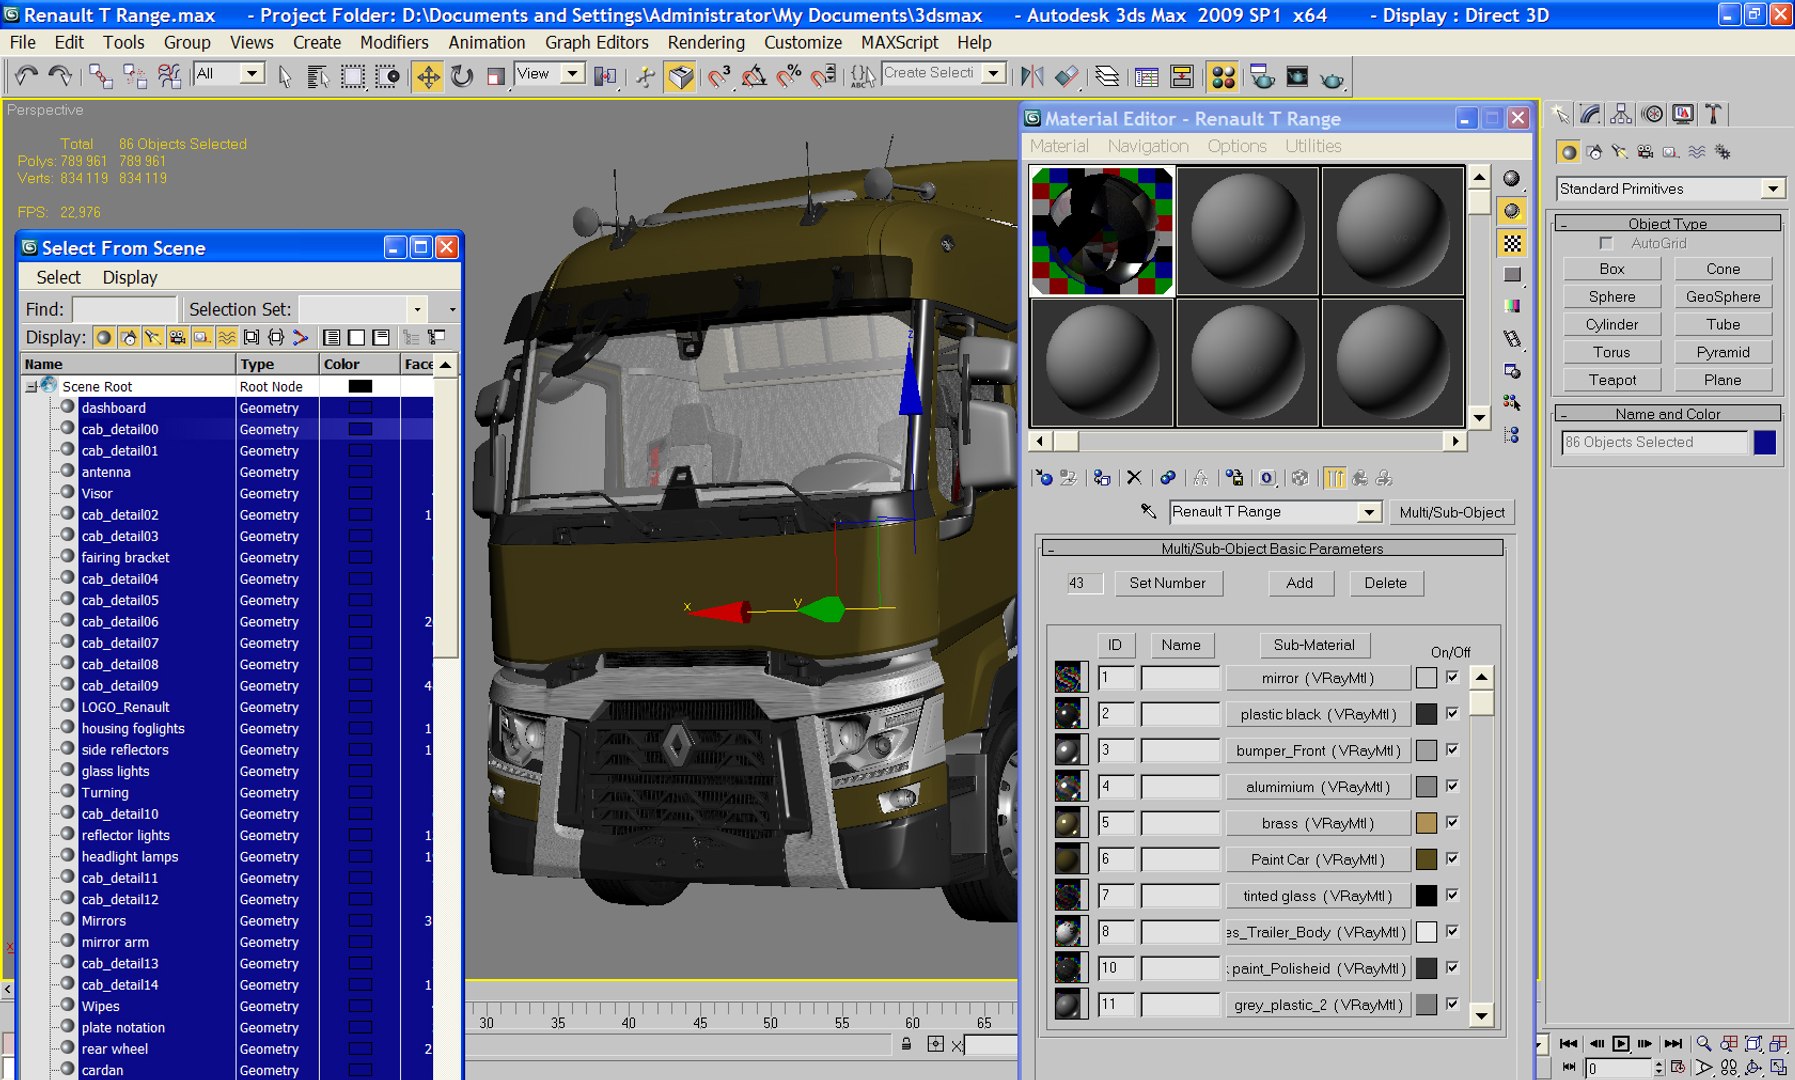Screen dimensions: 1795x1080
Task: Toggle On/Off checkbox for mirror sub-material
Action: (x=1452, y=677)
